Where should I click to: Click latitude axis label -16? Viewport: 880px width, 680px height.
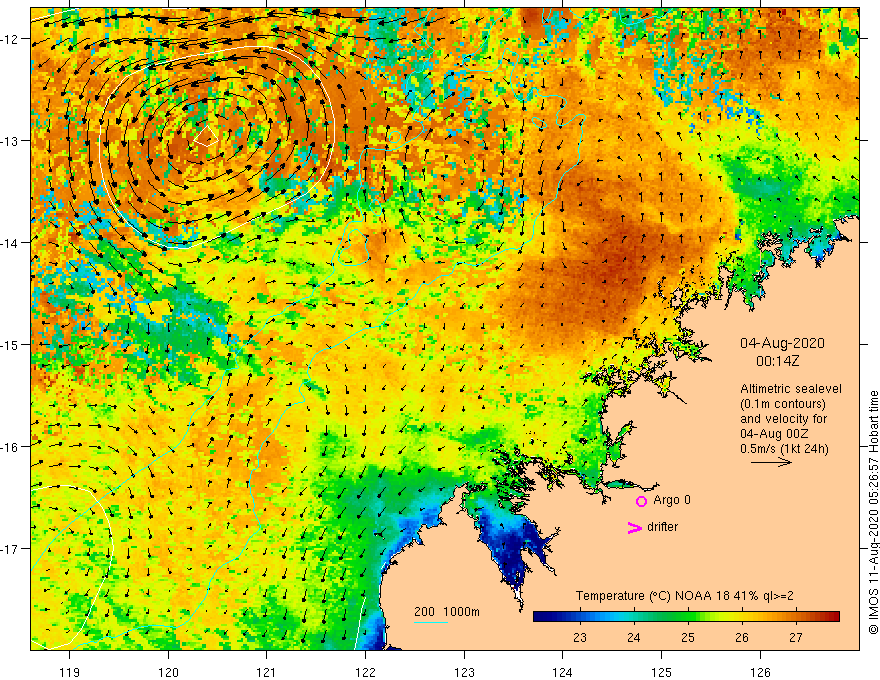(x=11, y=447)
